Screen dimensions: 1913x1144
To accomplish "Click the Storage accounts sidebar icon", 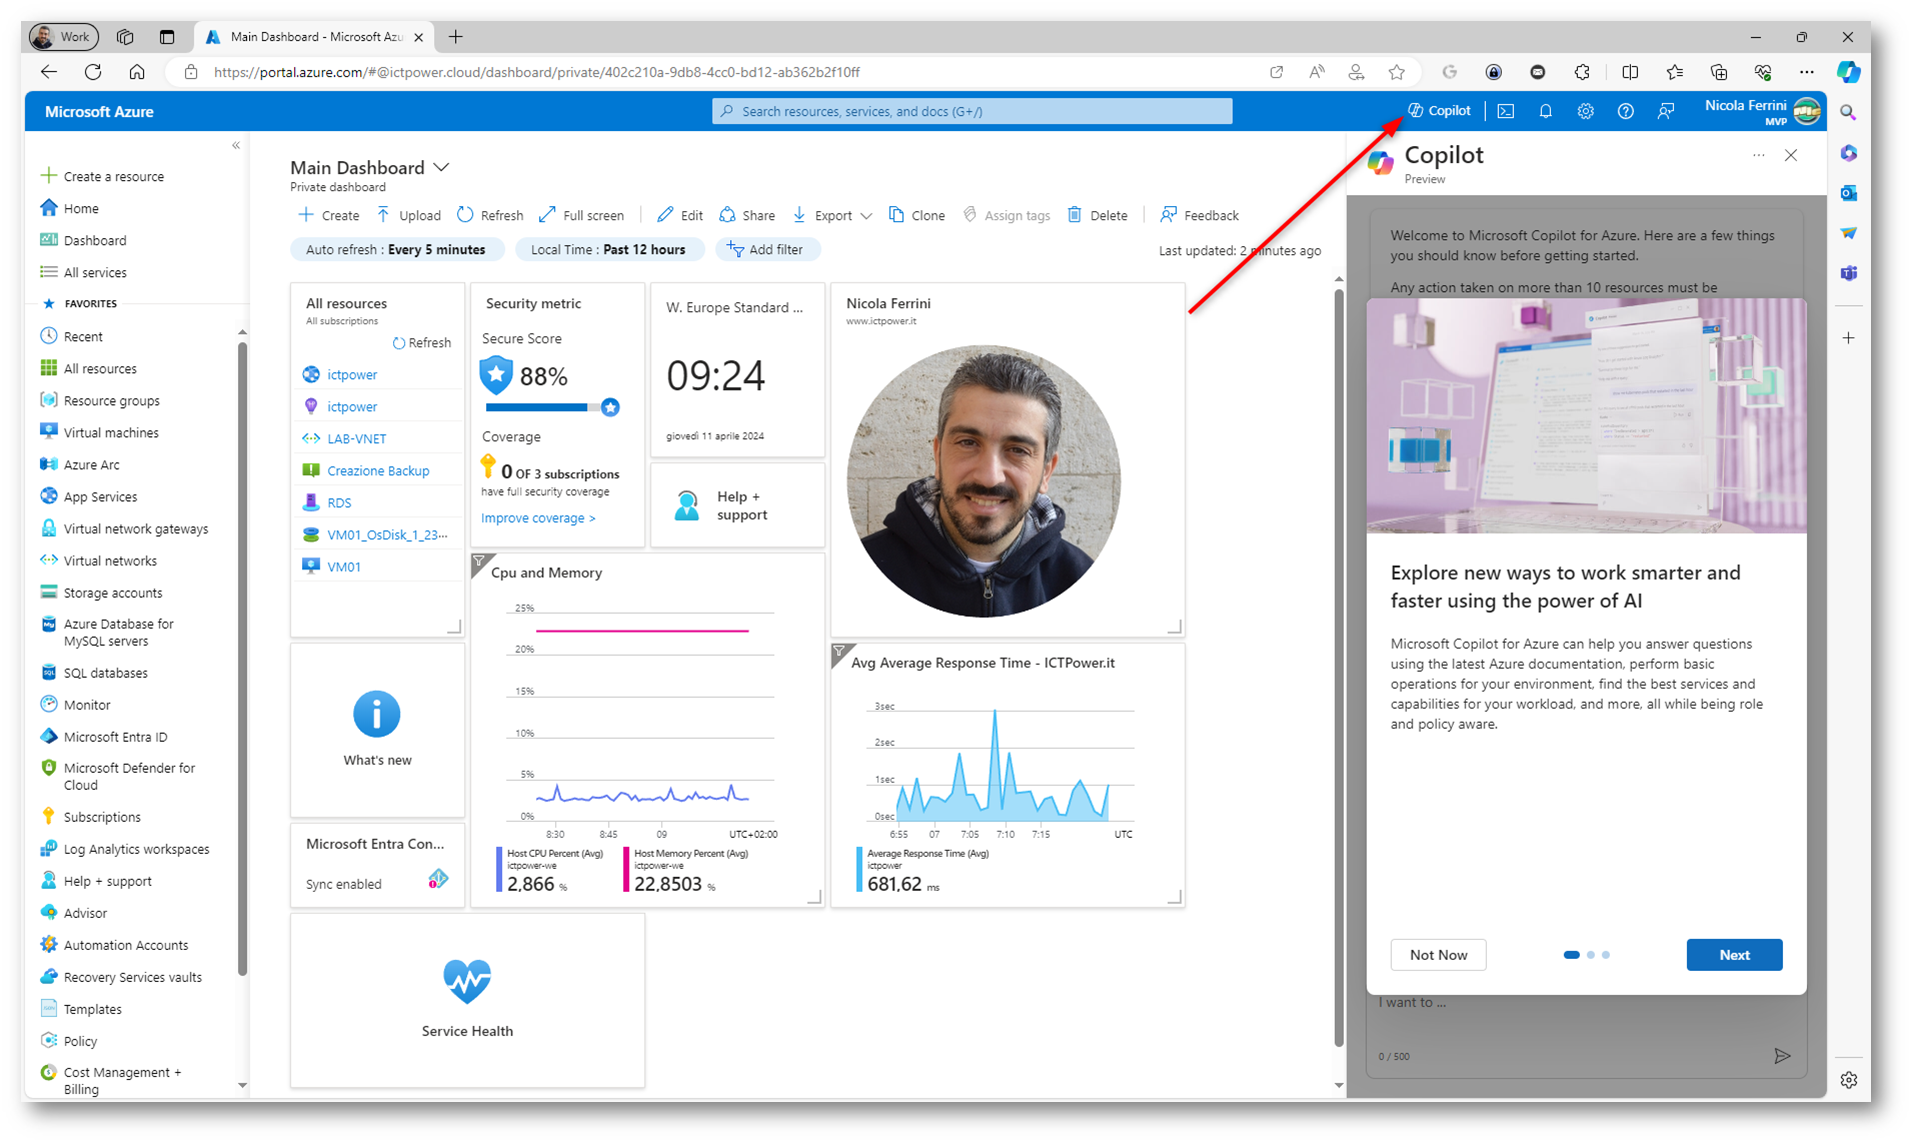I will click(48, 592).
